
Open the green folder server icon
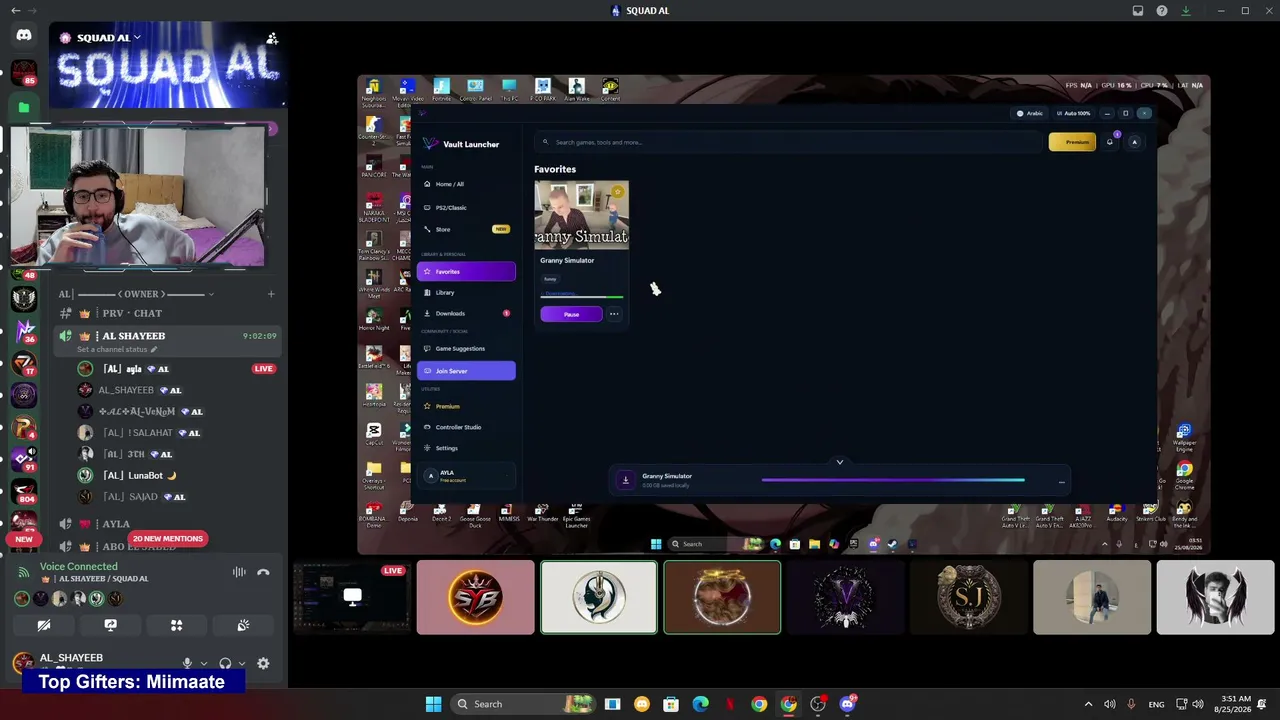click(x=24, y=107)
